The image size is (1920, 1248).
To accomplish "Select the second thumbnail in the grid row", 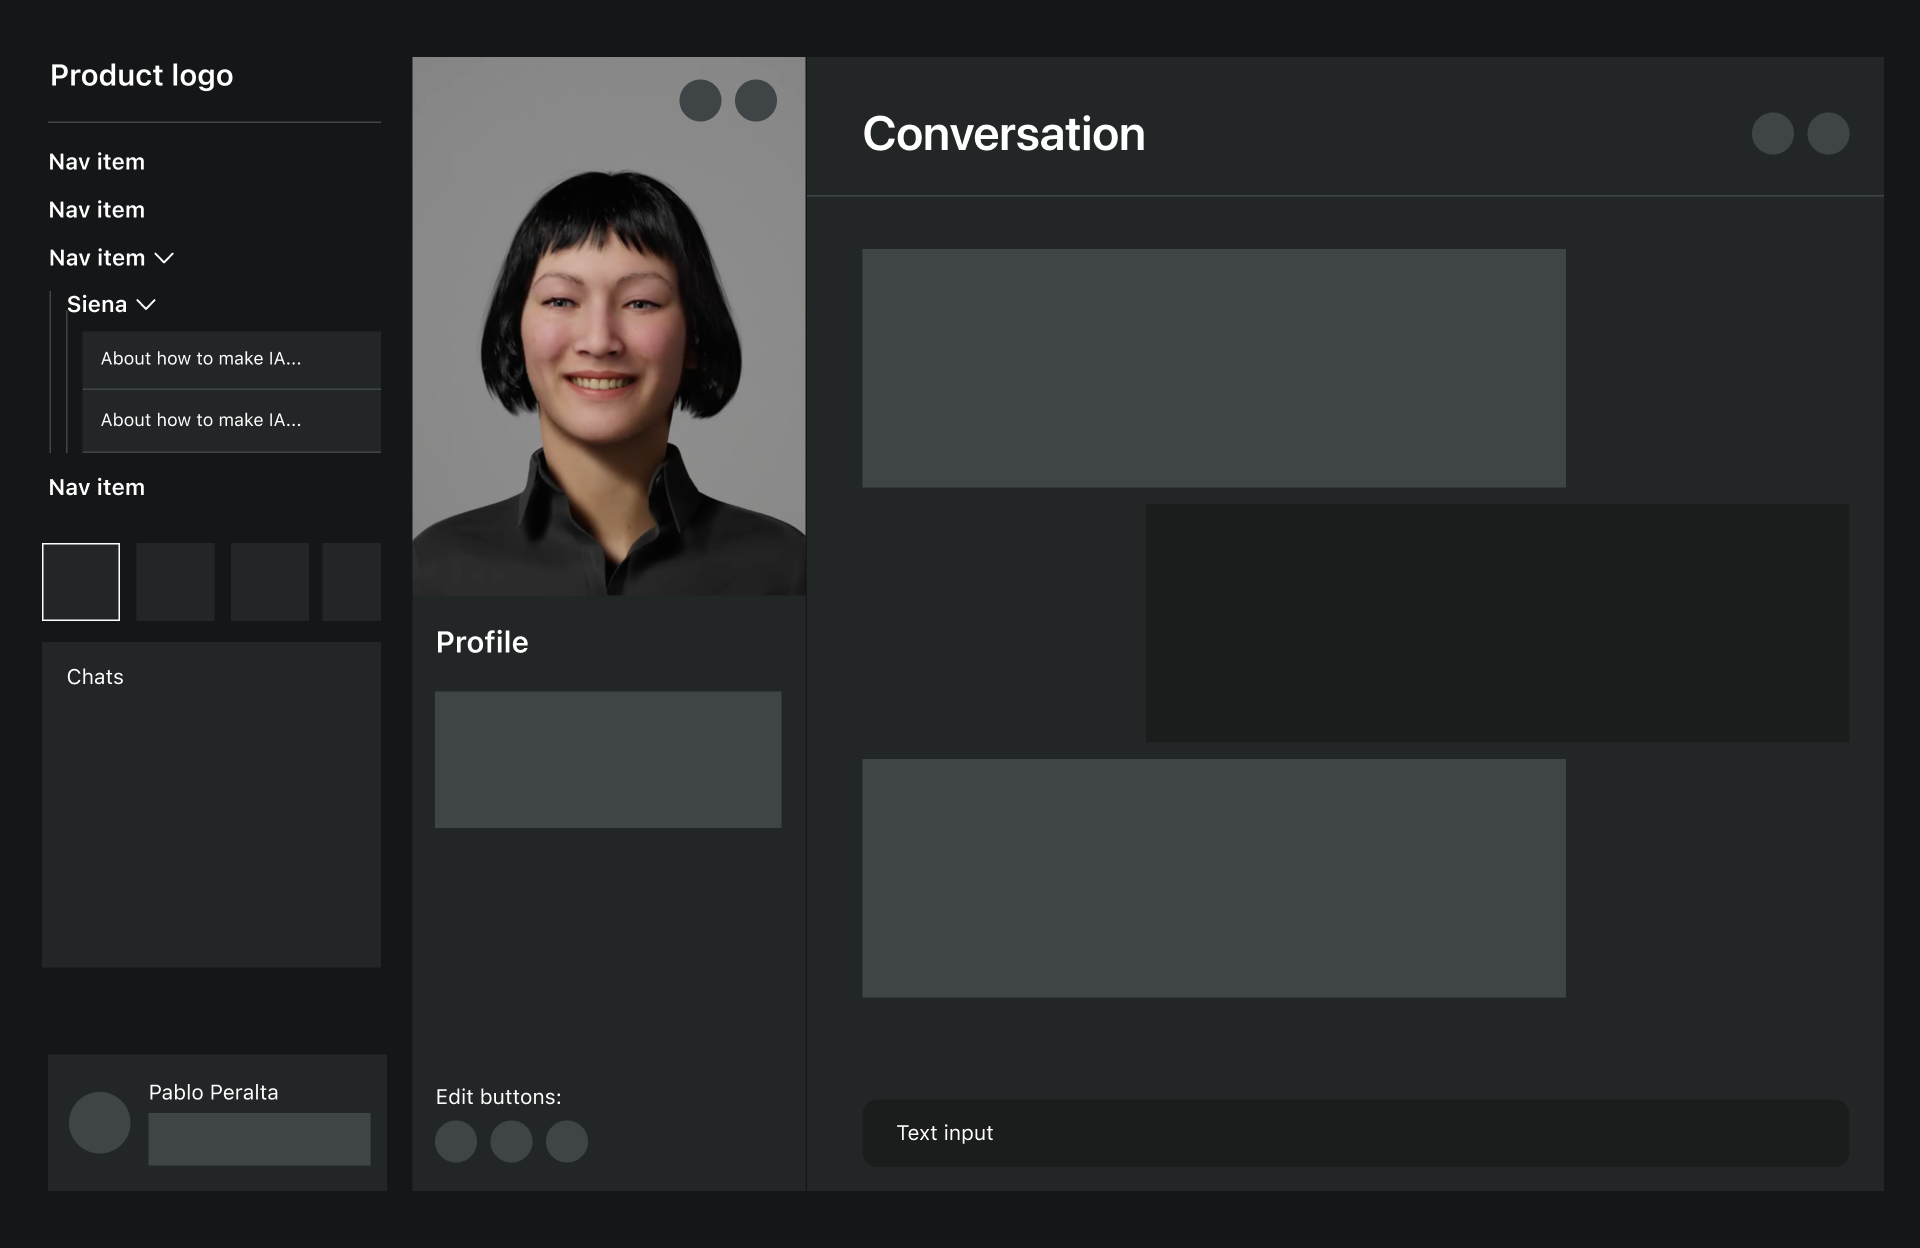I will pos(175,582).
